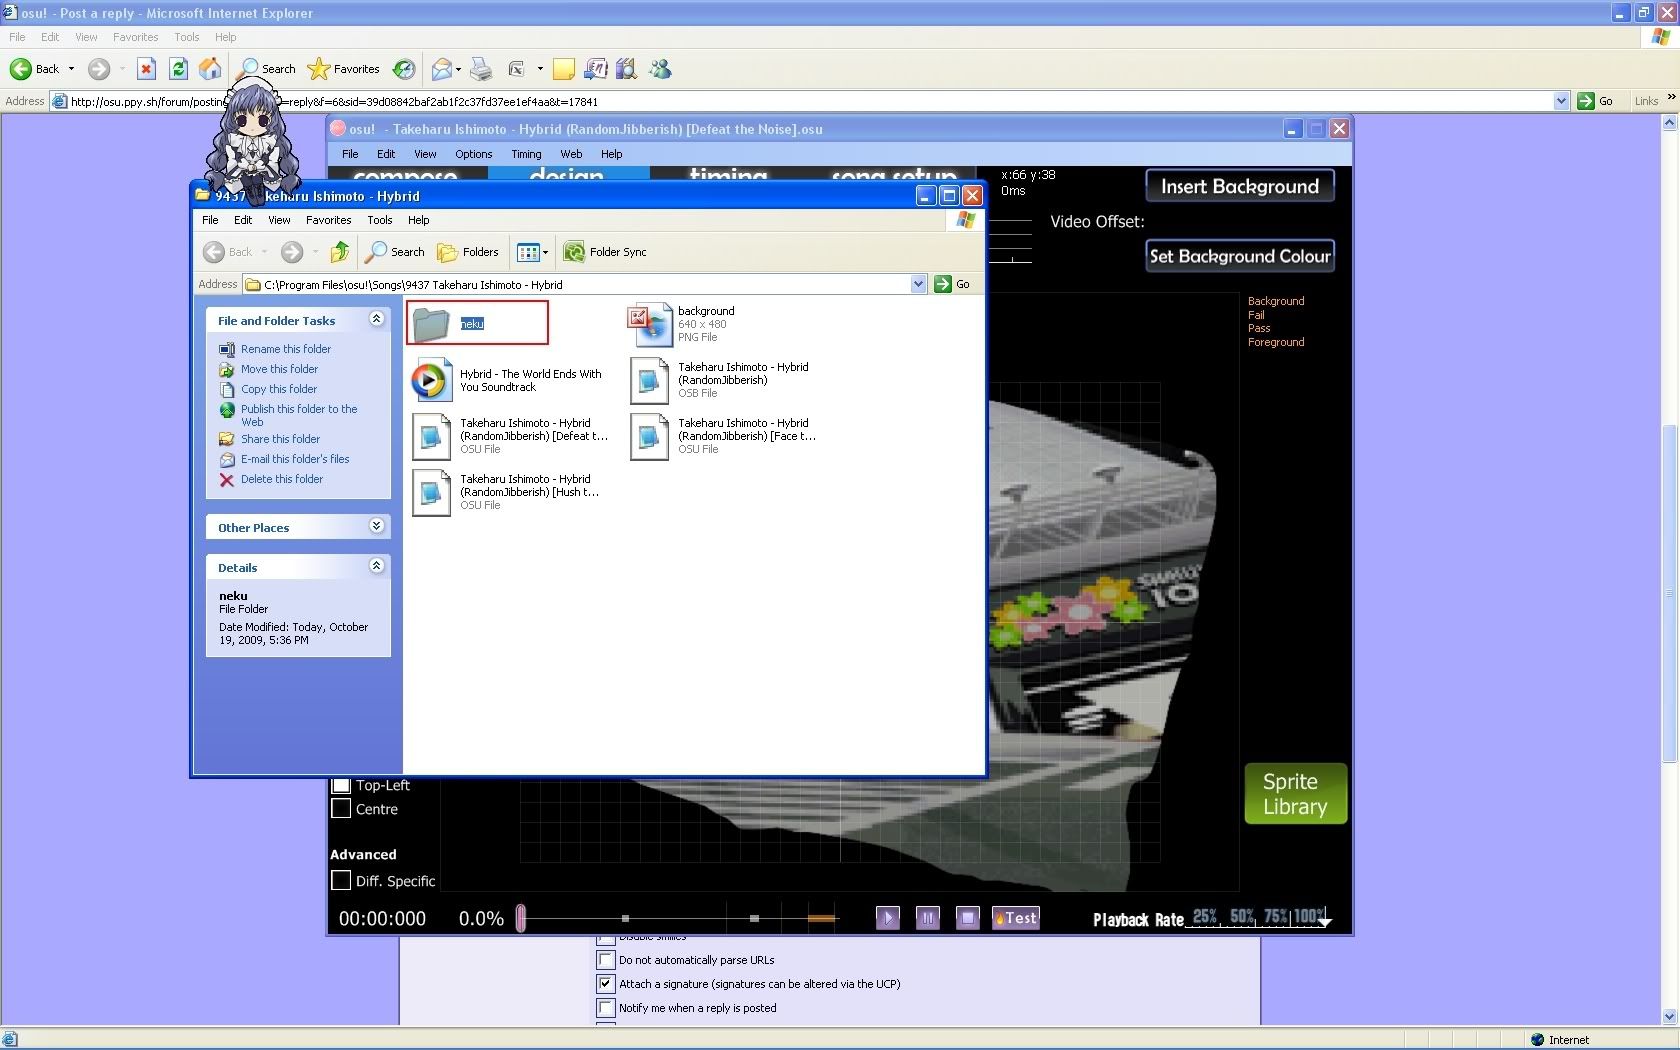The height and width of the screenshot is (1050, 1680).
Task: Click the IE Messenger icon
Action: pos(660,69)
